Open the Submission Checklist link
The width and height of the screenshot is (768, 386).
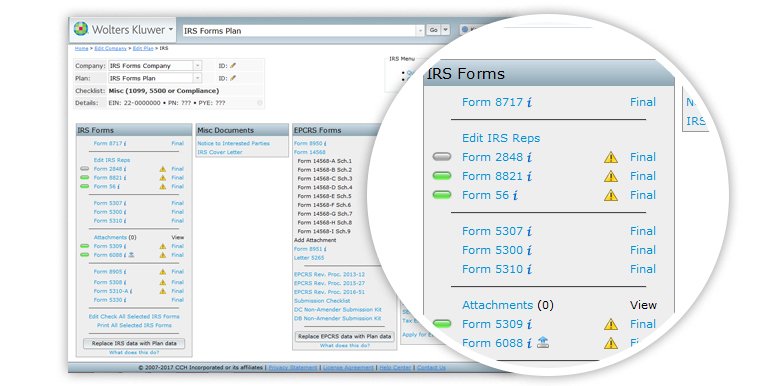[x=322, y=301]
